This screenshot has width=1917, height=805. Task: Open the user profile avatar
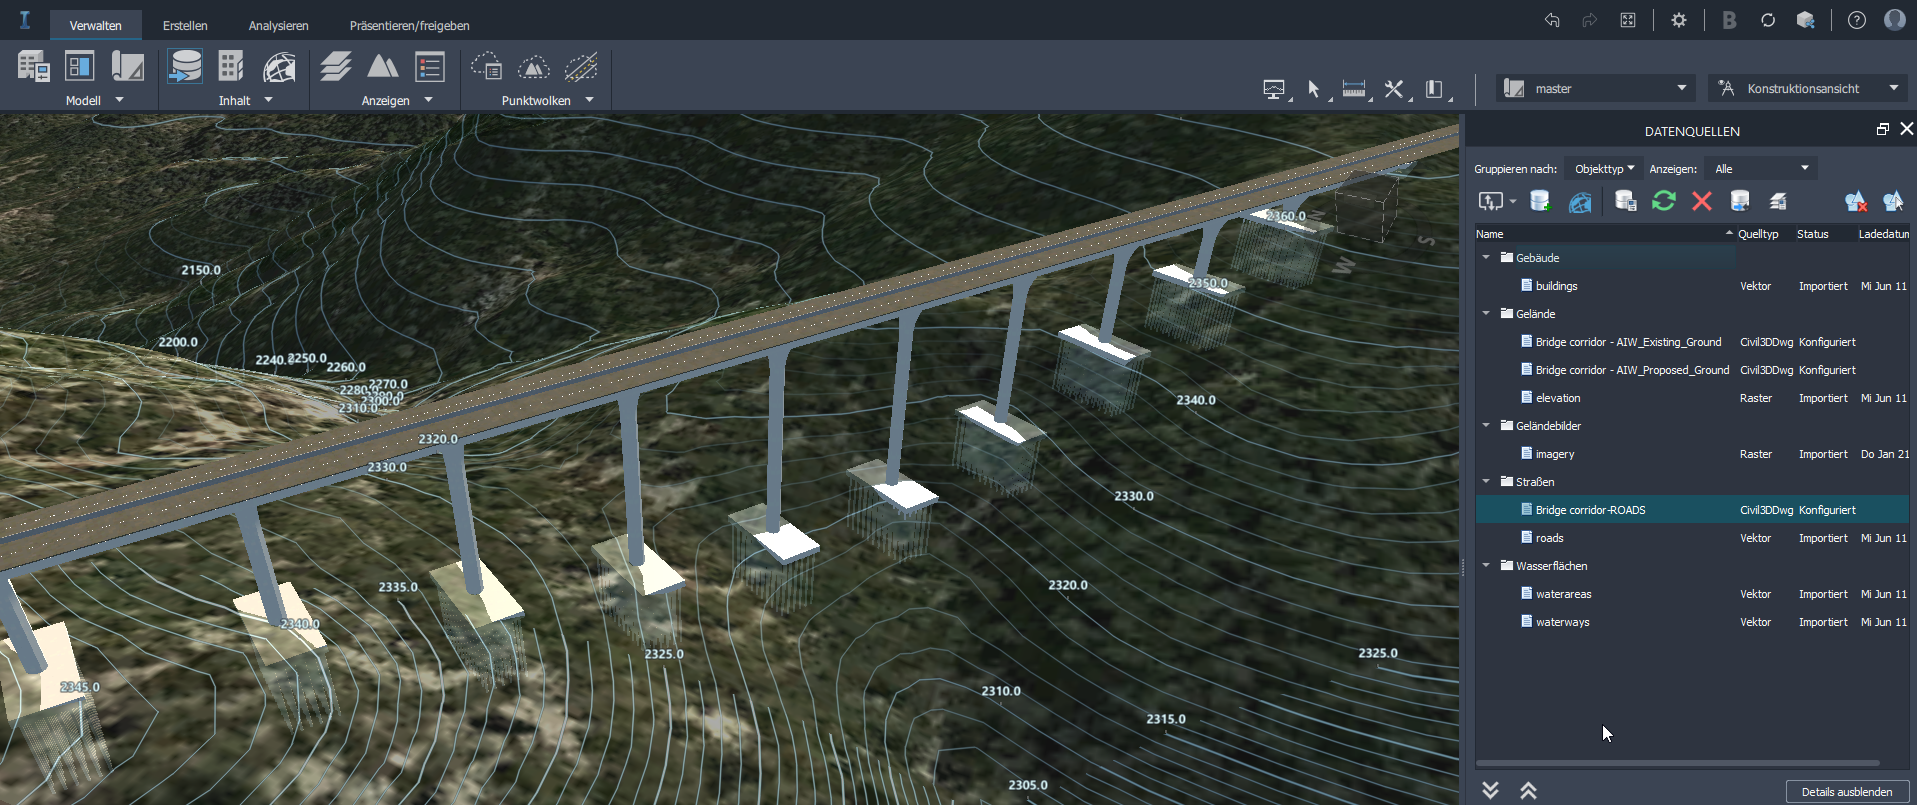1895,20
